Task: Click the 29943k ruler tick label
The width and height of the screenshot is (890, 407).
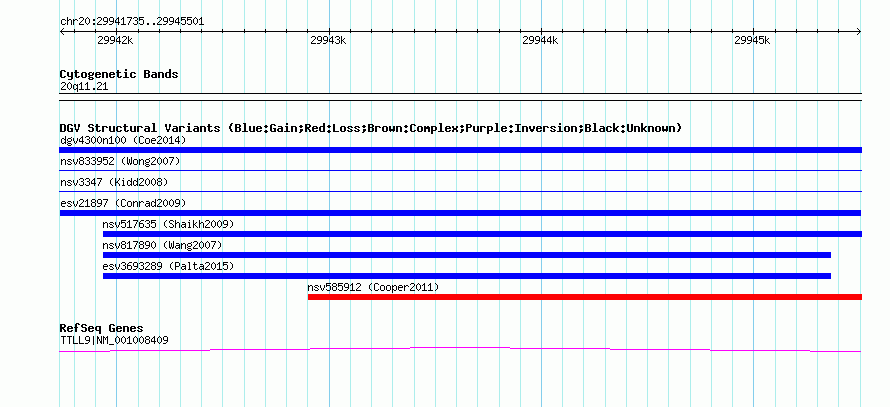Action: pos(328,40)
